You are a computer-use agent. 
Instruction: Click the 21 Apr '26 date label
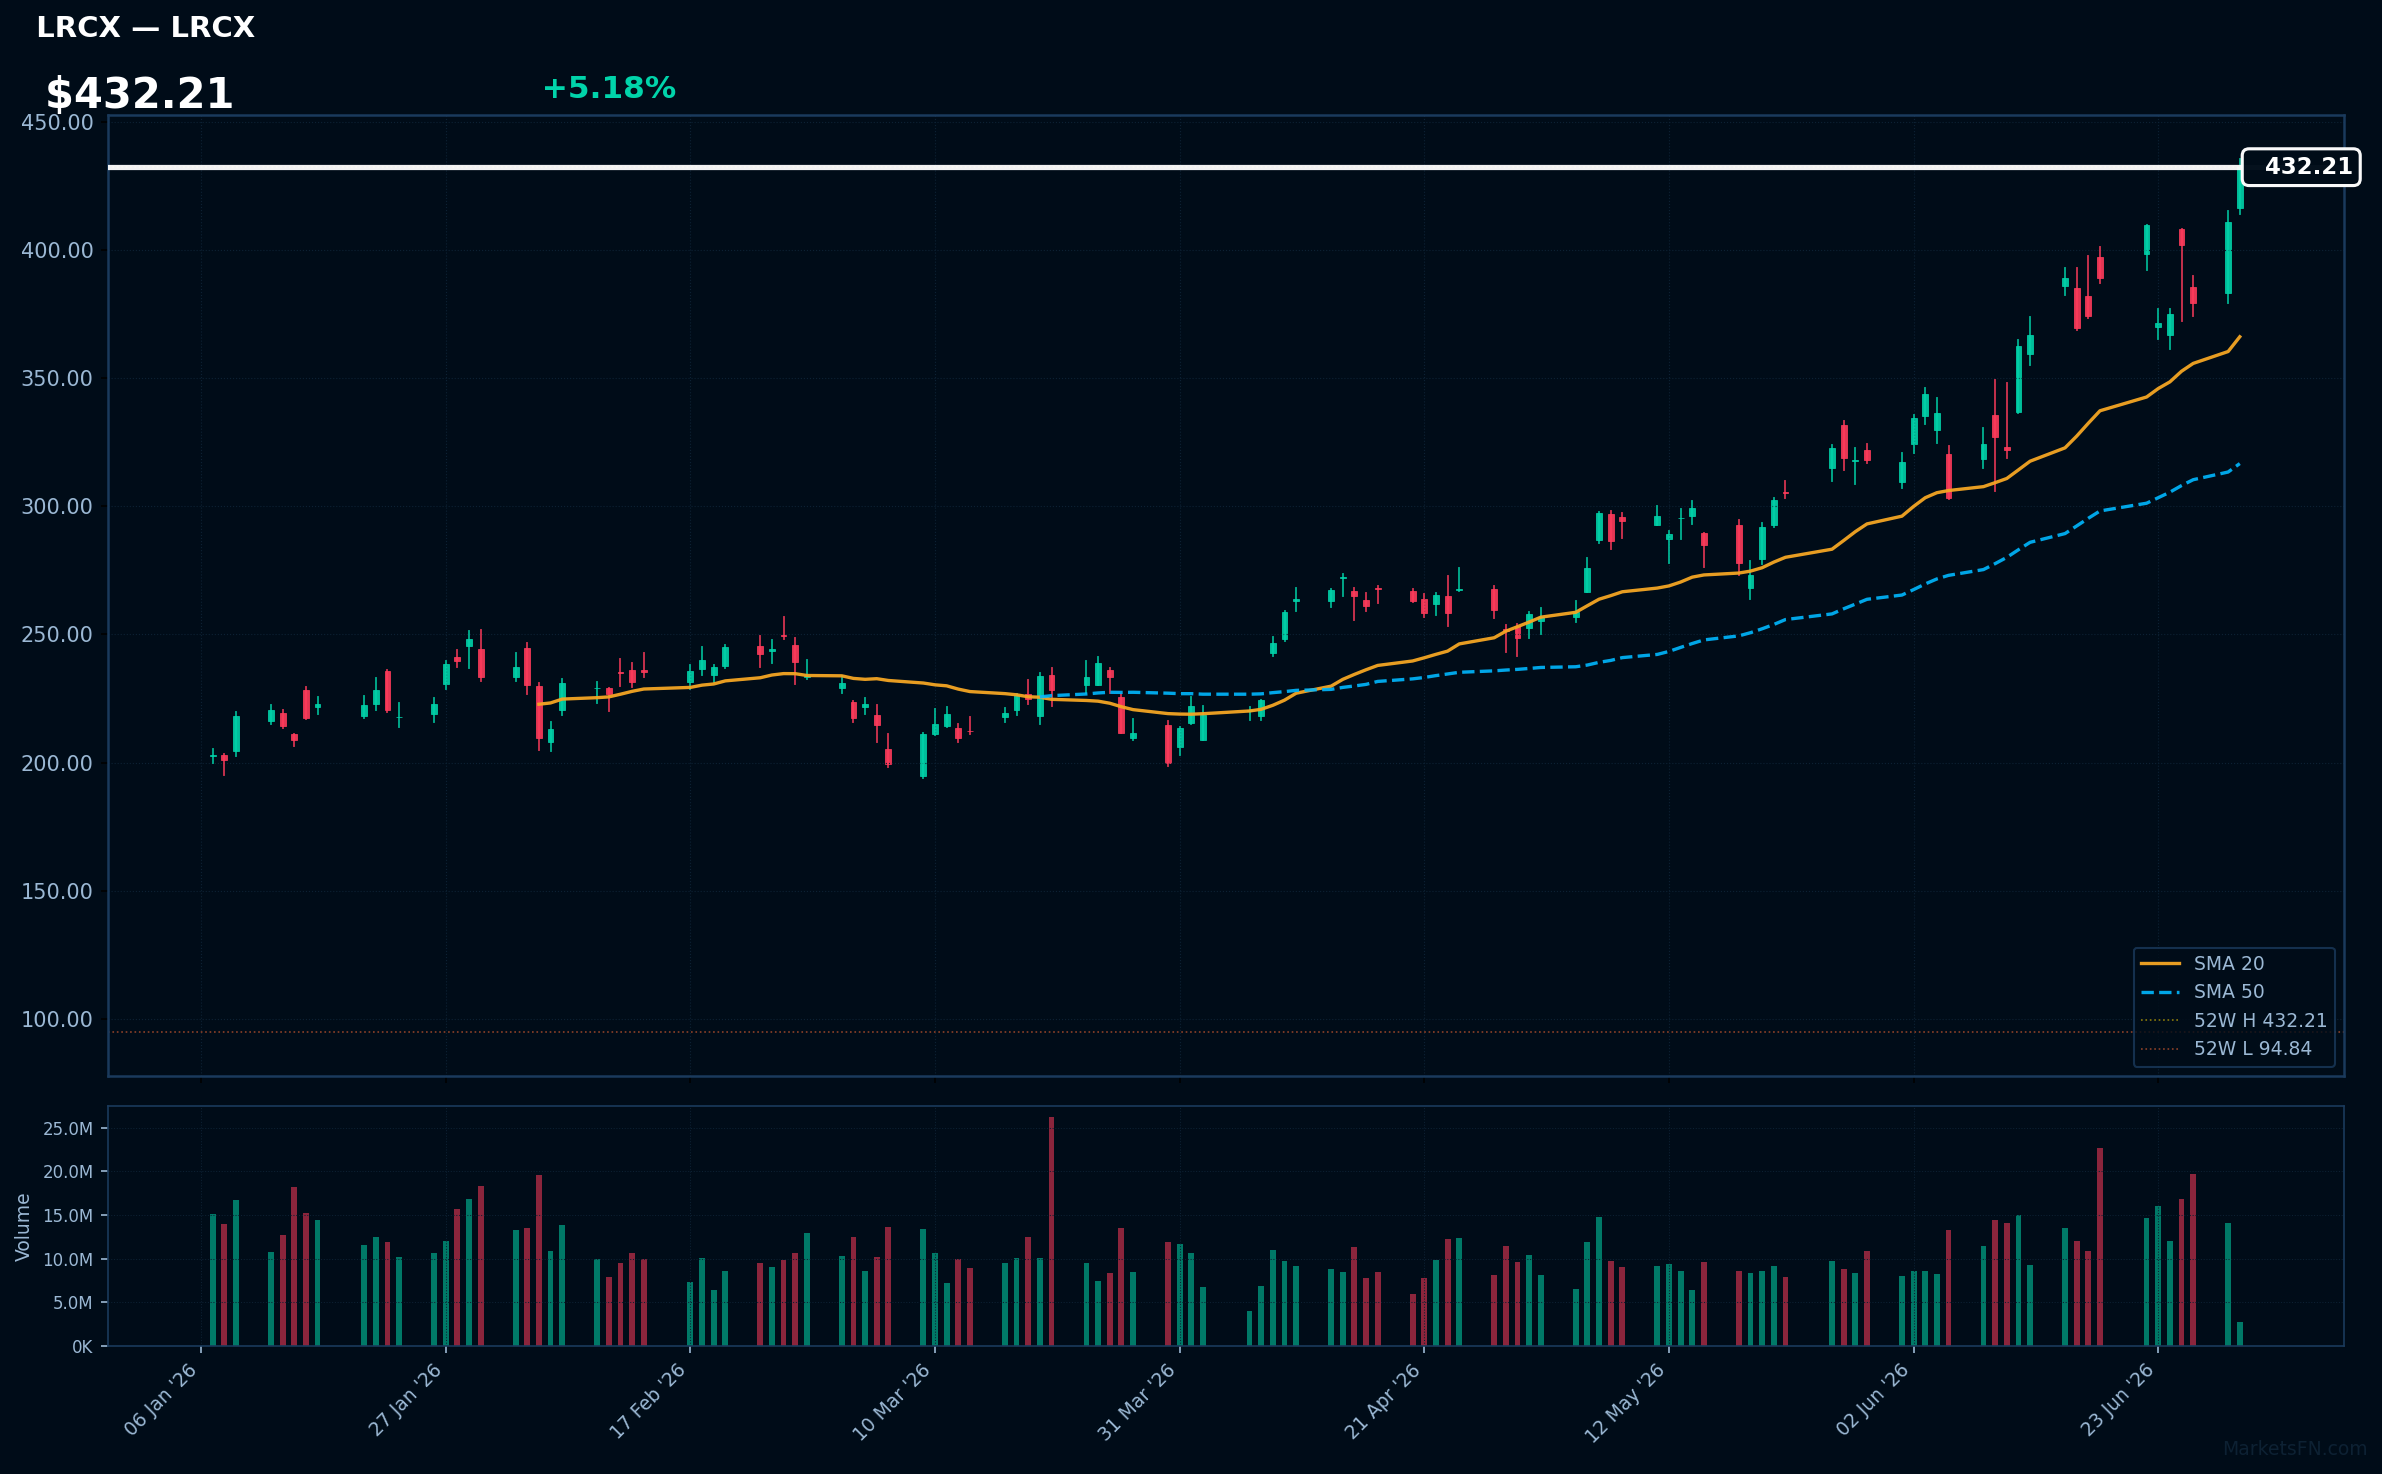point(1382,1401)
